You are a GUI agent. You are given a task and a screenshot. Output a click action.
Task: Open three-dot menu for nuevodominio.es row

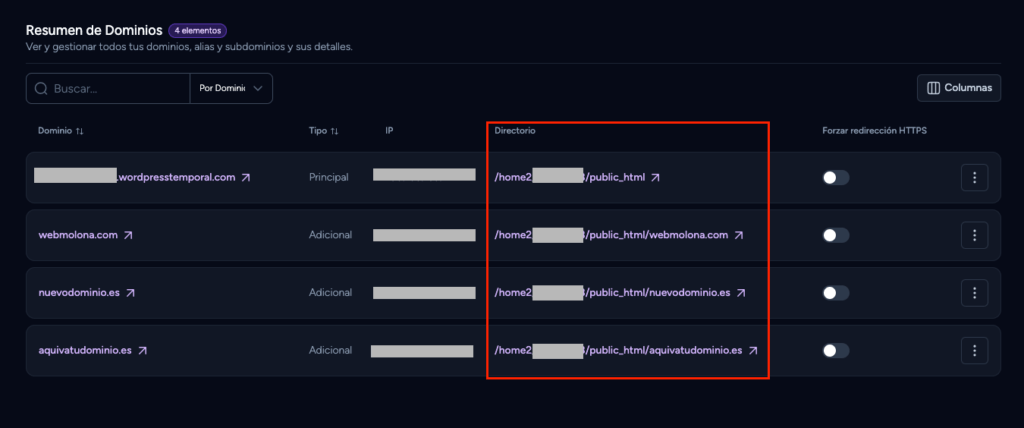(x=974, y=293)
